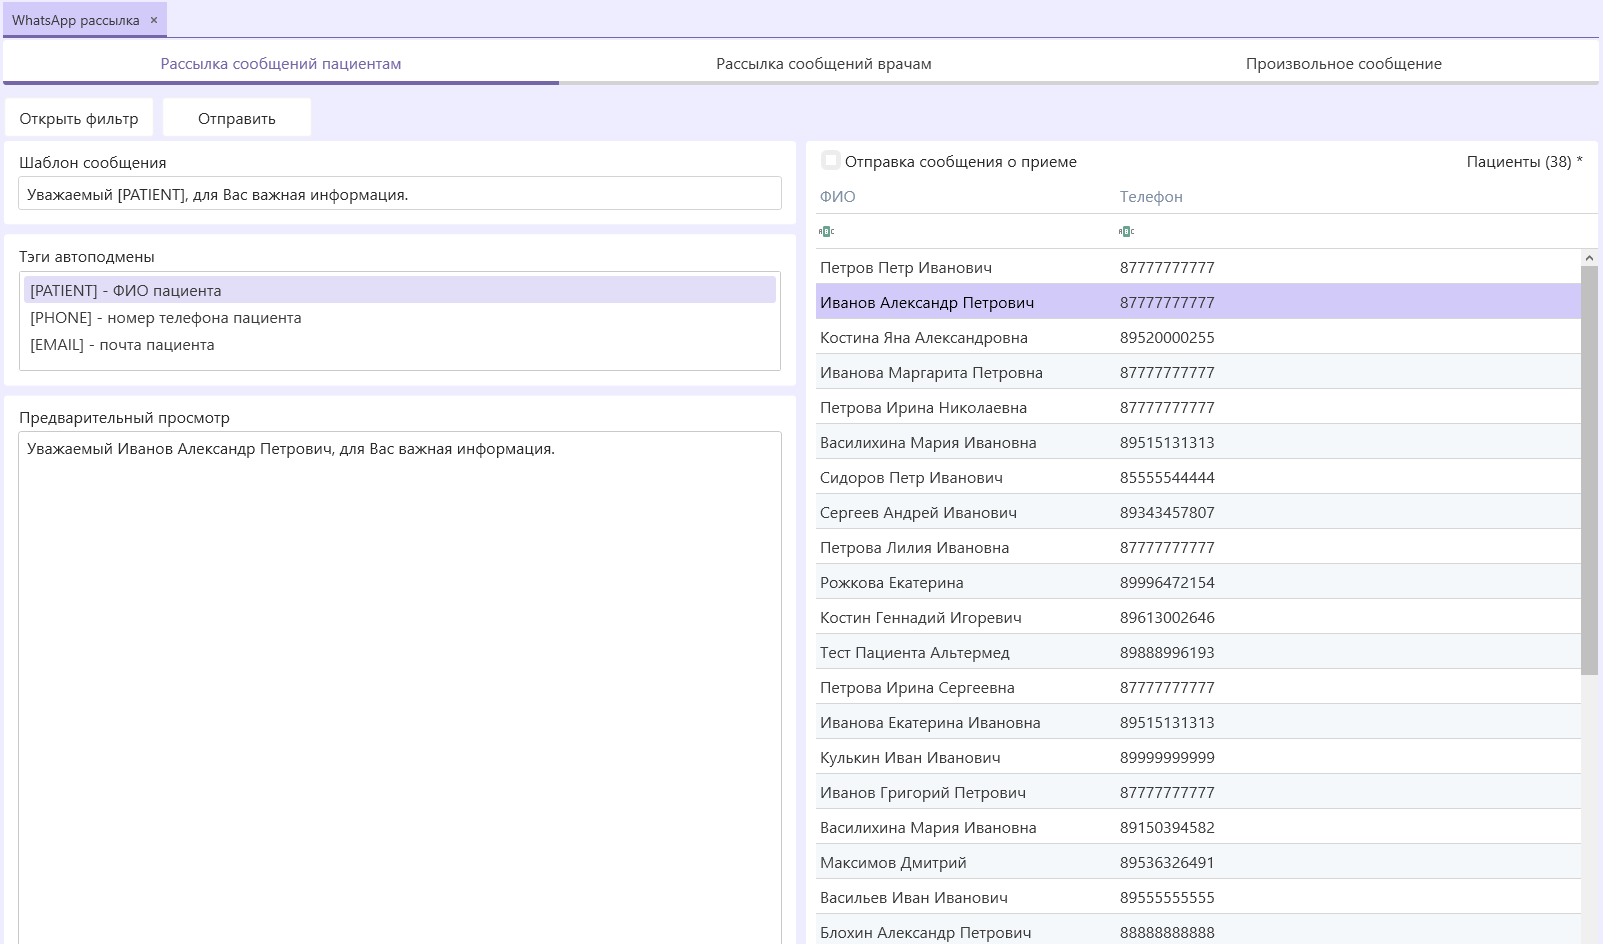This screenshot has width=1603, height=944.
Task: Select patient Иванова Екатерина Ивановна
Action: 1198,722
